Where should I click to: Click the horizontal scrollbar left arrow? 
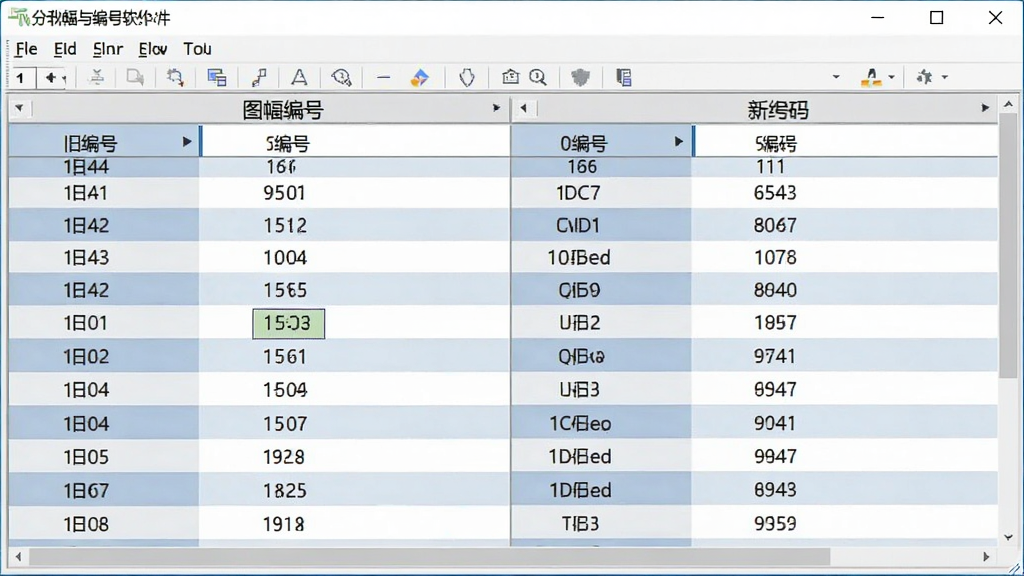(18, 557)
